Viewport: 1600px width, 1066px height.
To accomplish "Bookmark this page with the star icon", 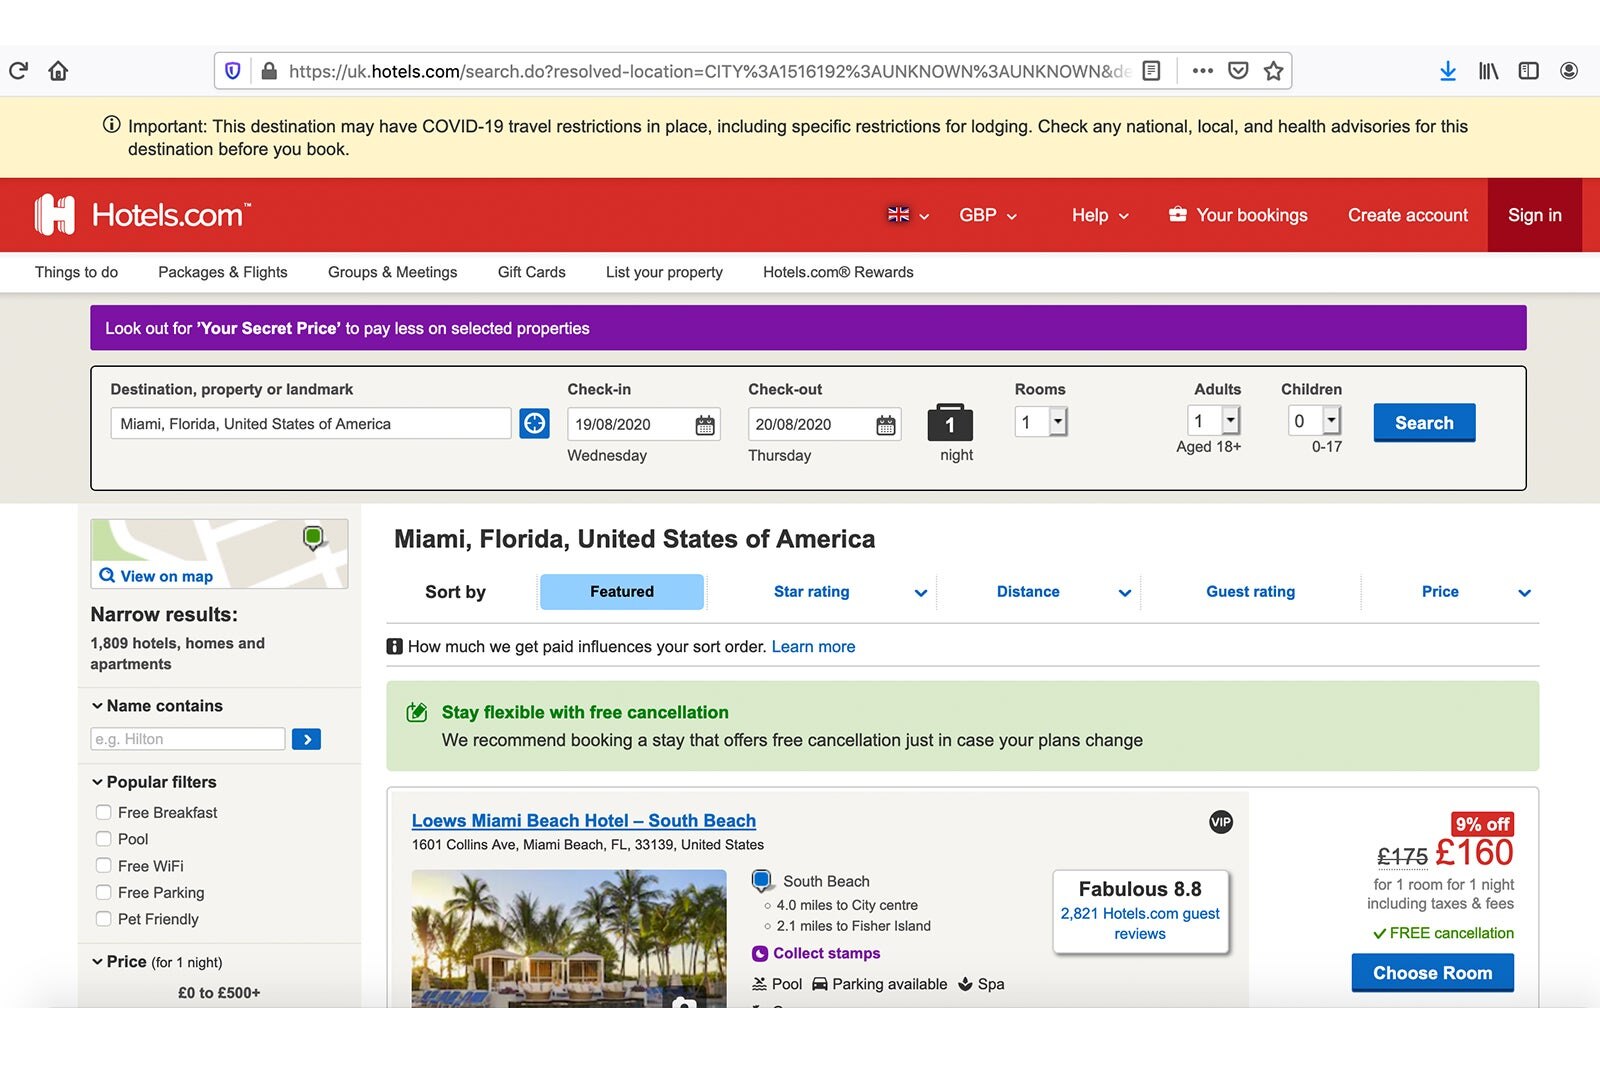I will click(x=1273, y=71).
